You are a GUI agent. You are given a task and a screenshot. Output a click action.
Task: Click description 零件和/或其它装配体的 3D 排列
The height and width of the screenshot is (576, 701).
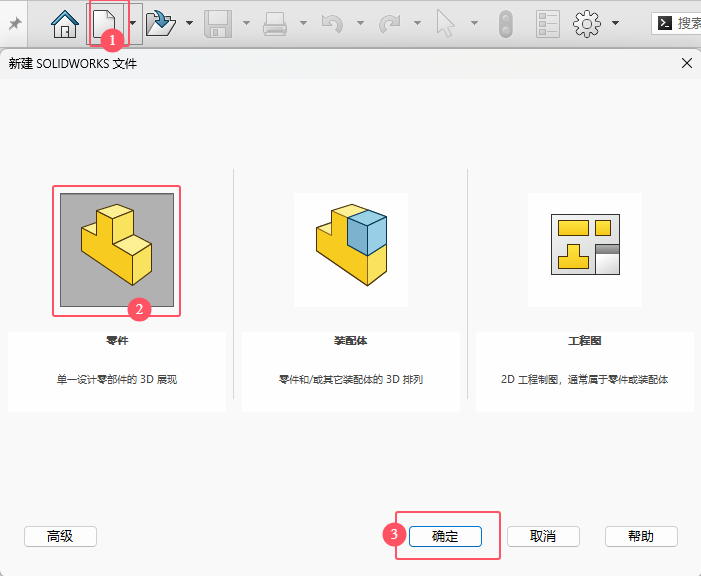pyautogui.click(x=351, y=380)
